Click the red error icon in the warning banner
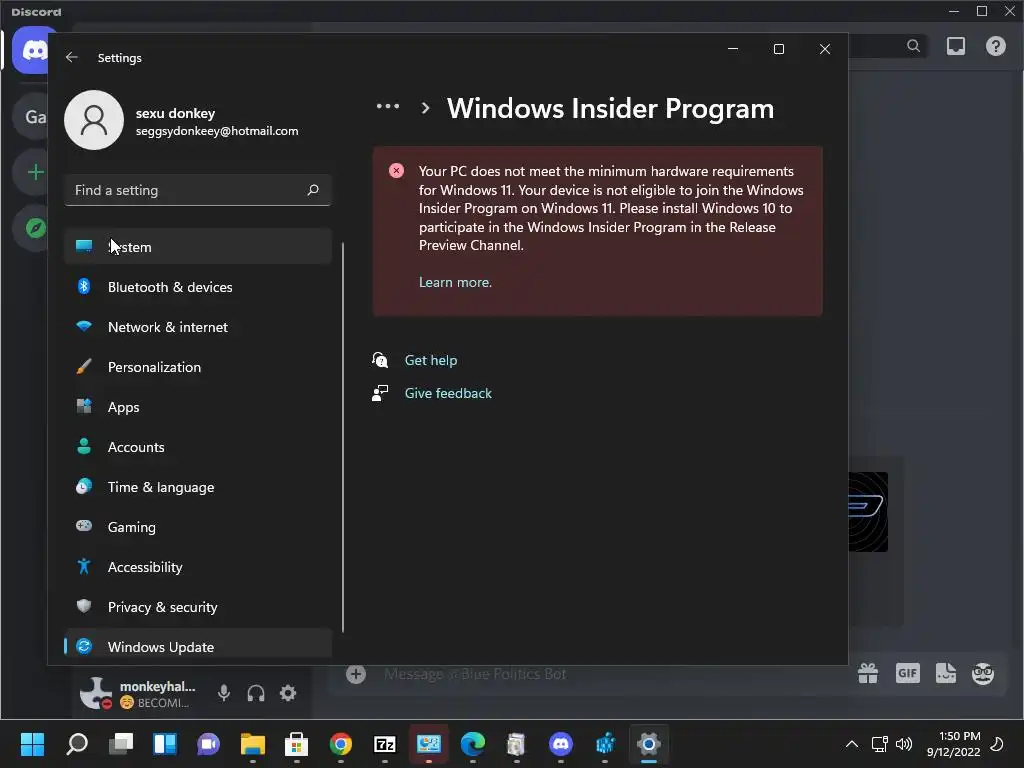The image size is (1024, 768). tap(396, 170)
